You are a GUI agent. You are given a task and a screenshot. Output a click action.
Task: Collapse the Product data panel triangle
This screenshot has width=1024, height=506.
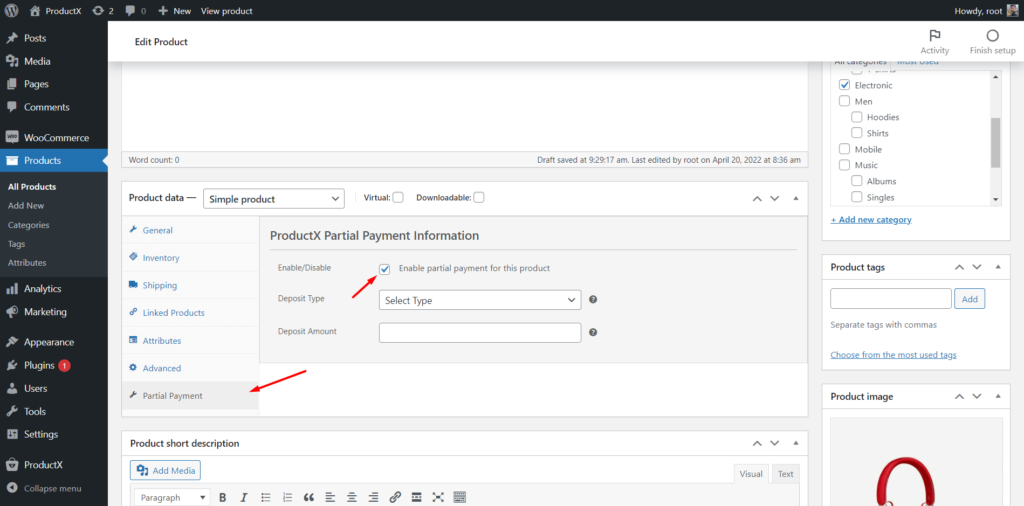click(x=795, y=198)
